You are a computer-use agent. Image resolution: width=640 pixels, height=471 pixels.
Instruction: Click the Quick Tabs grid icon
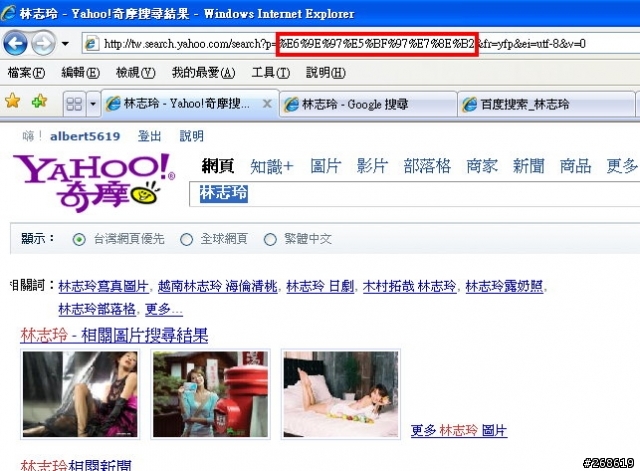pos(74,104)
